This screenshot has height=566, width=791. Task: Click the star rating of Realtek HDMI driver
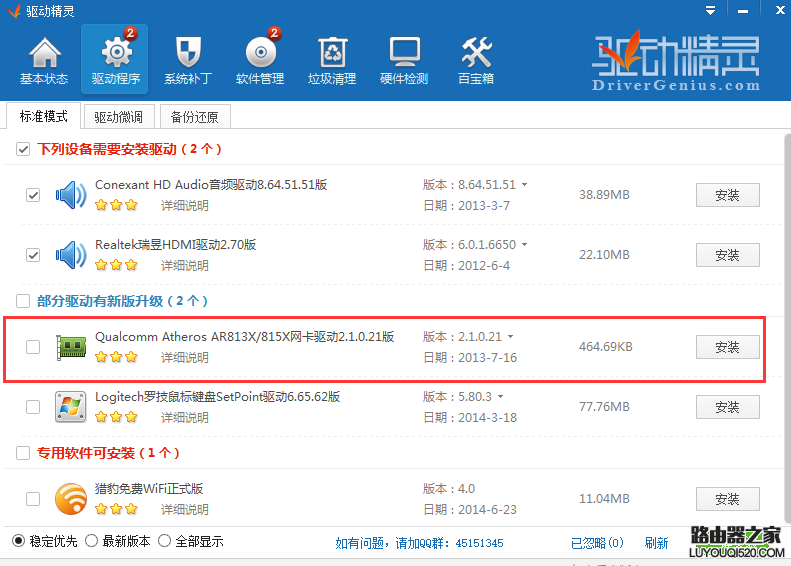tap(117, 265)
